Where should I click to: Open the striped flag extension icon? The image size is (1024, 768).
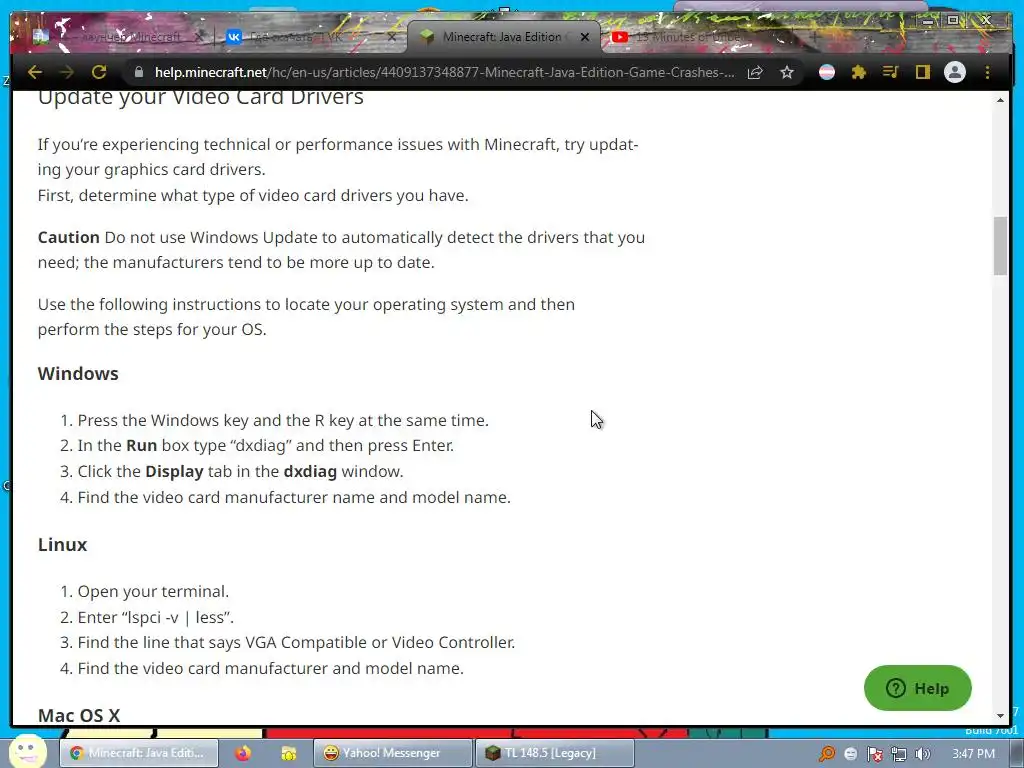tap(827, 72)
